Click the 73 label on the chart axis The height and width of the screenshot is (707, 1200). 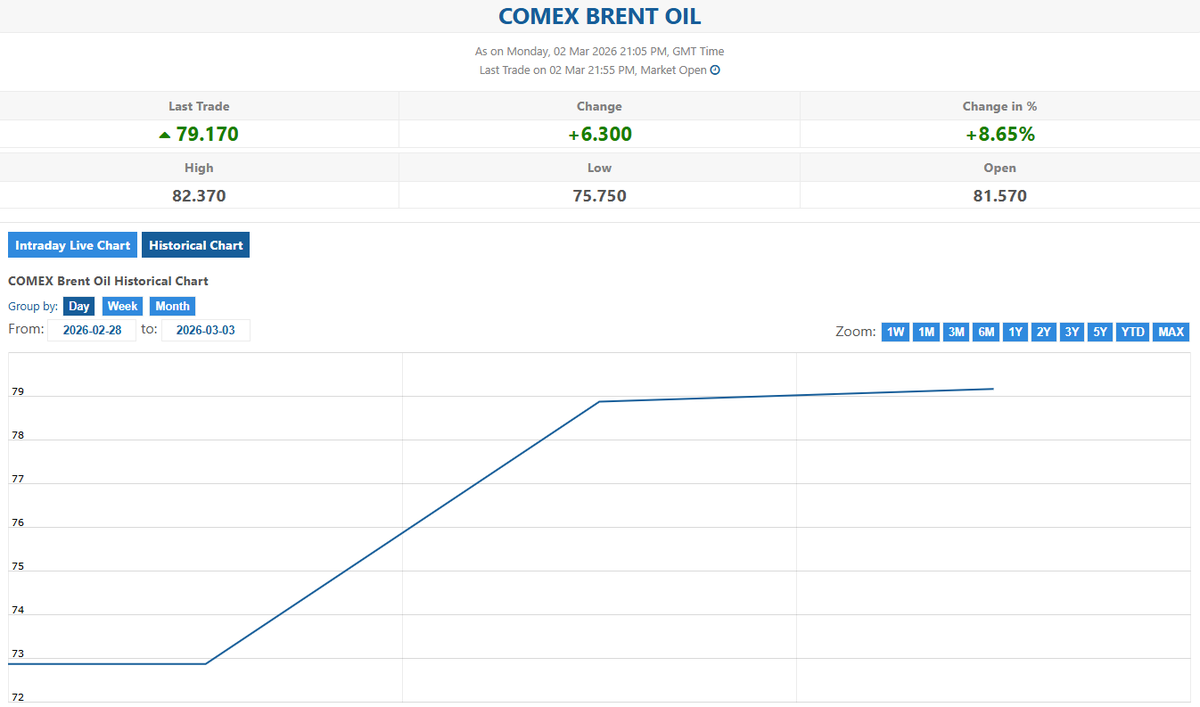tap(17, 654)
